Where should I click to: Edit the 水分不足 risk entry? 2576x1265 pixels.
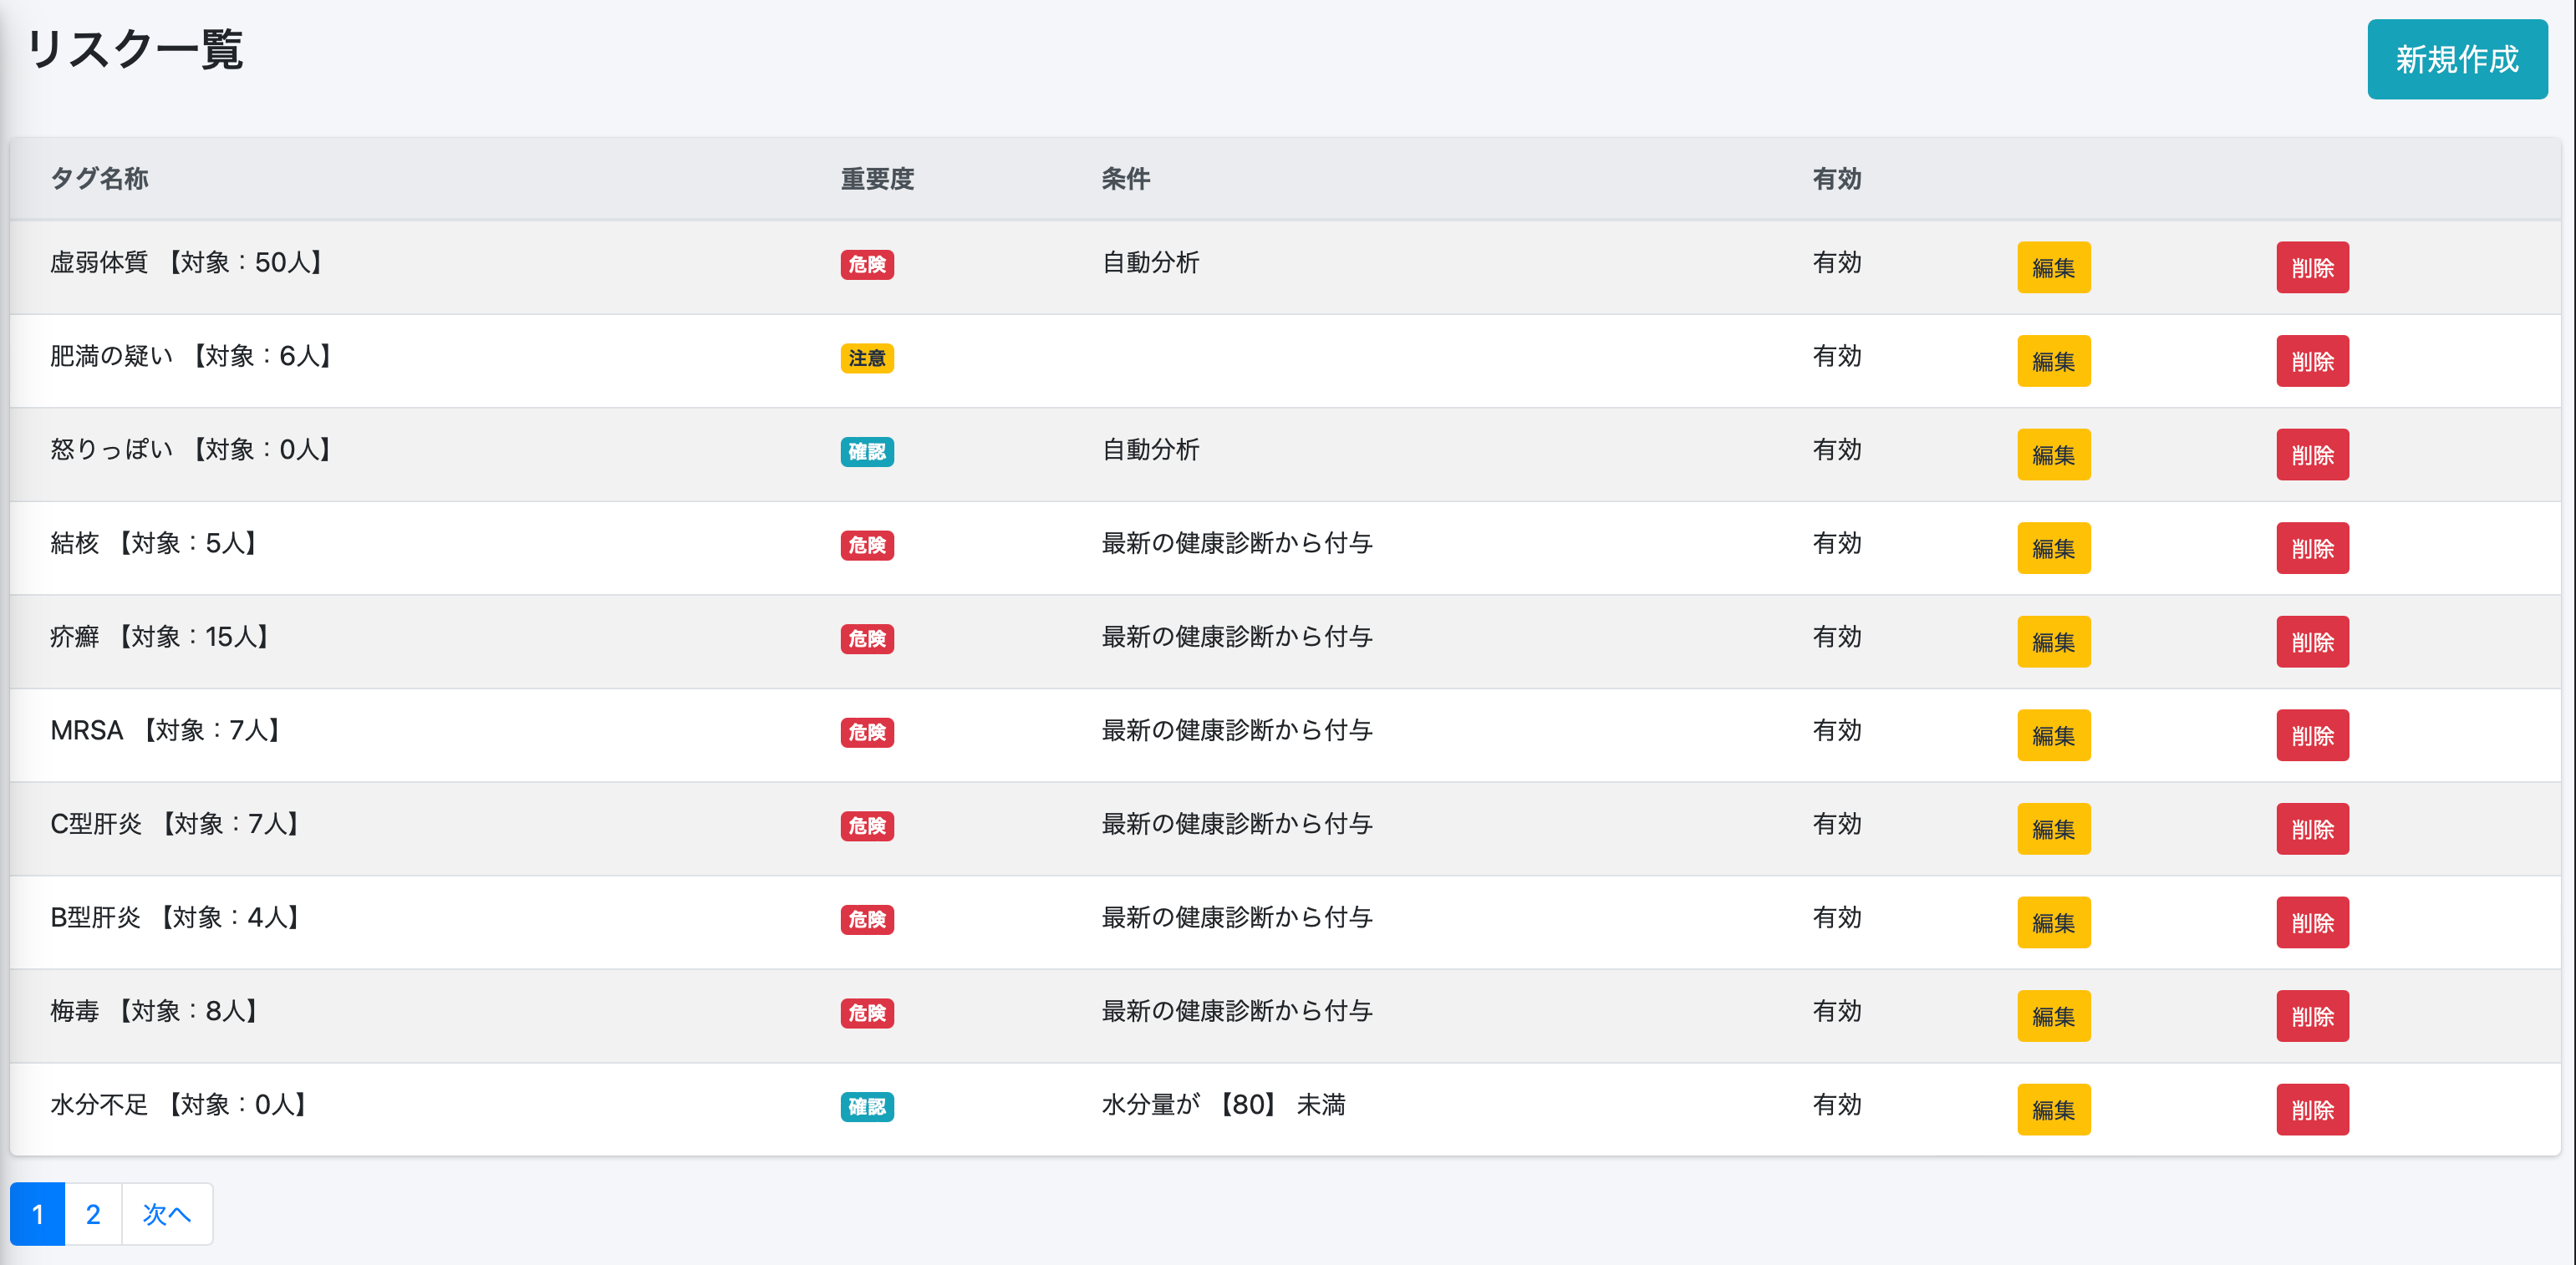point(2053,1109)
